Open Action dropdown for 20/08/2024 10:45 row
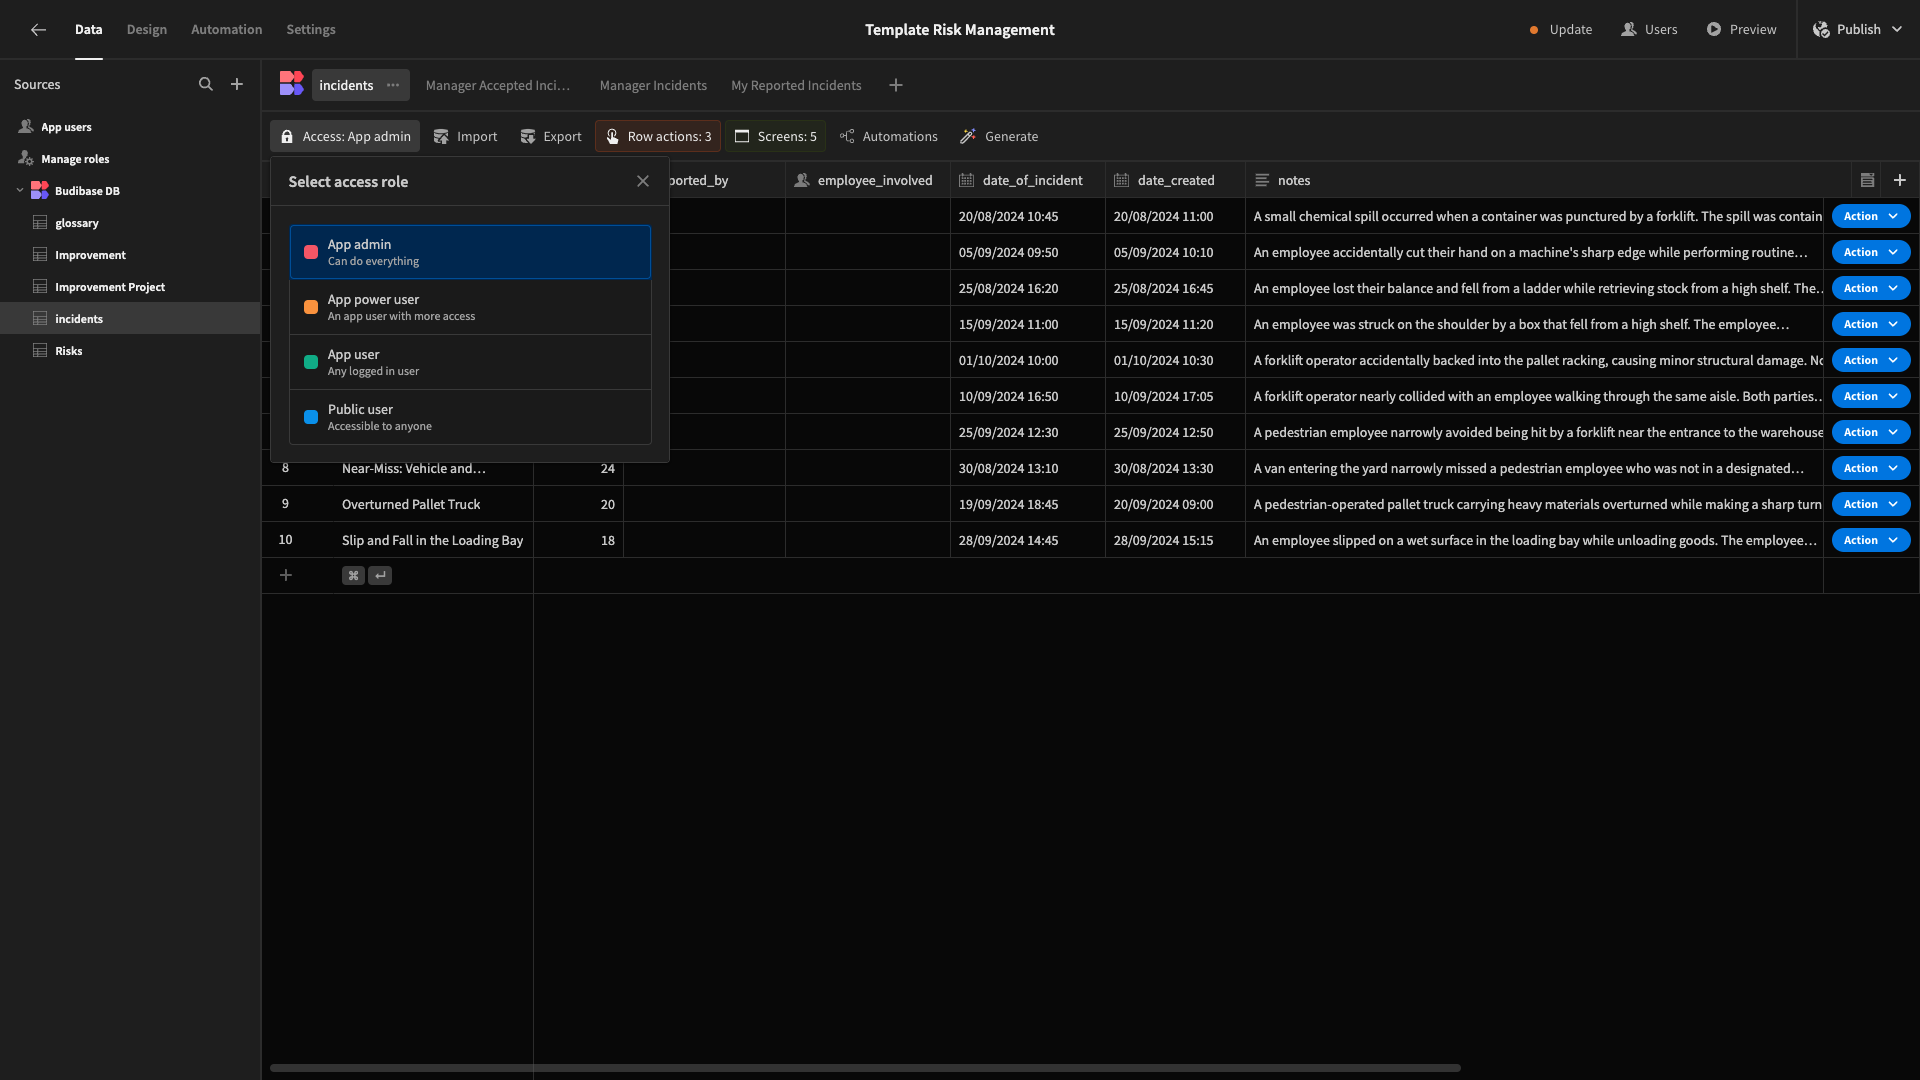This screenshot has height=1080, width=1920. [x=1871, y=217]
